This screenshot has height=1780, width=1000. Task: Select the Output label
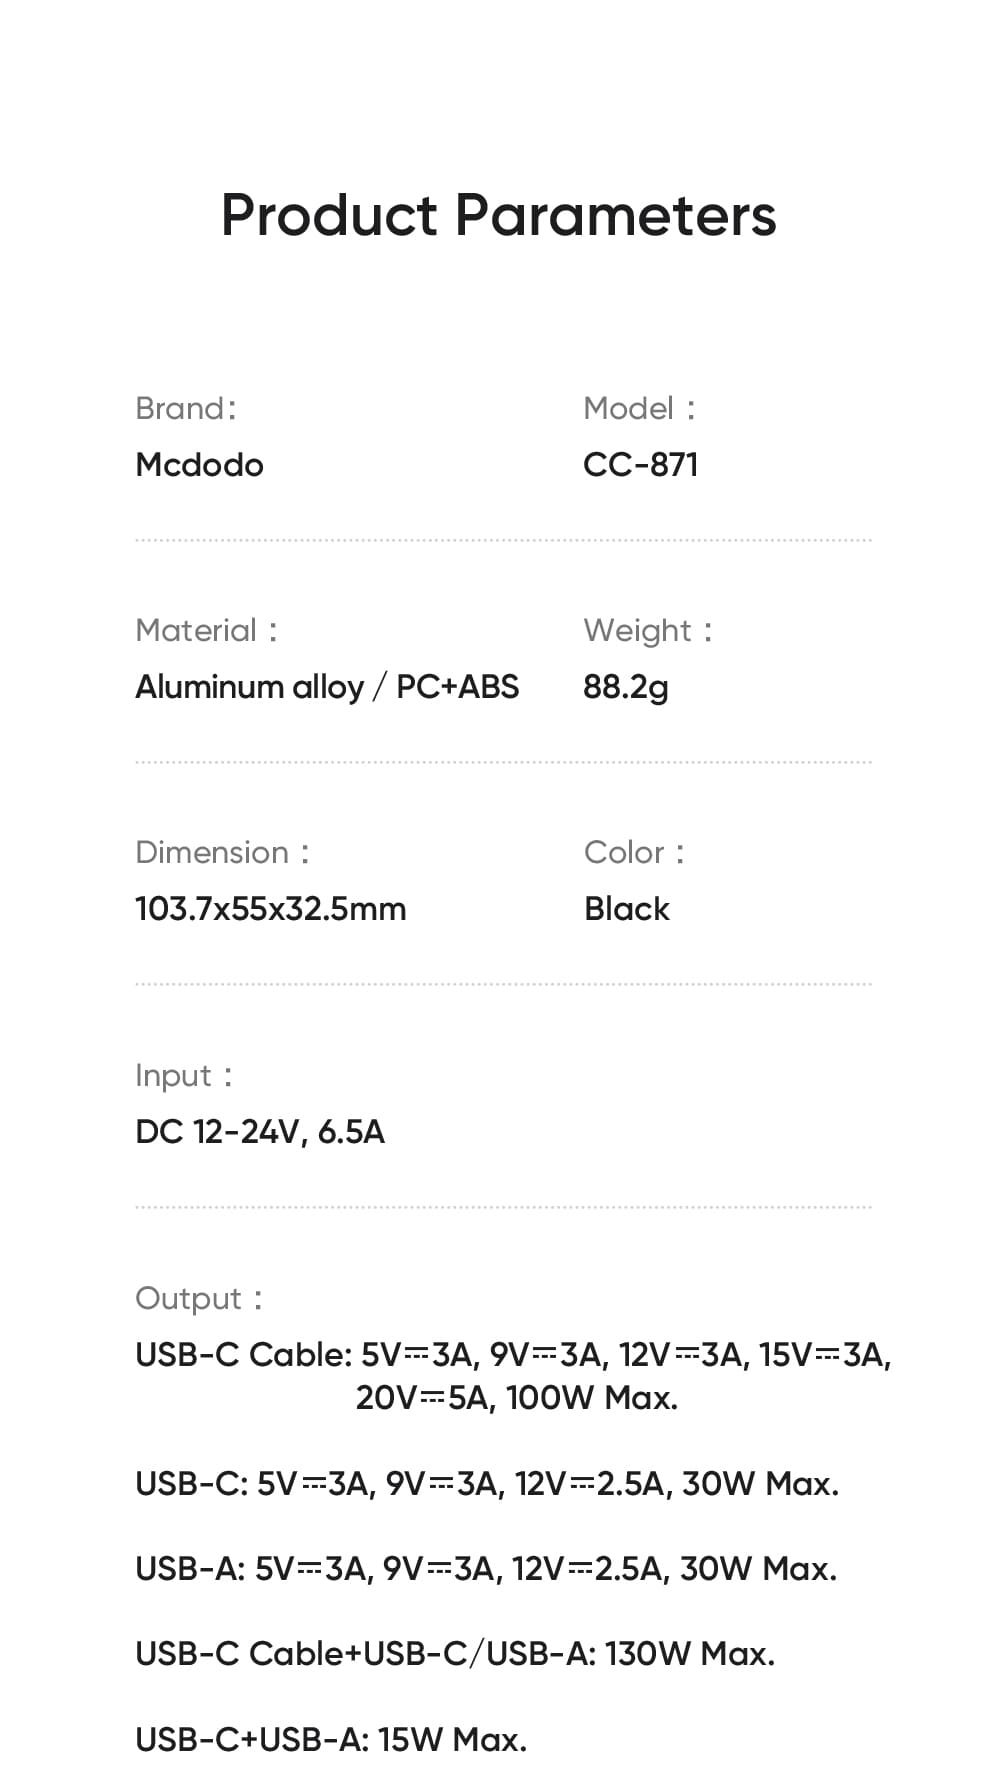(x=198, y=1298)
